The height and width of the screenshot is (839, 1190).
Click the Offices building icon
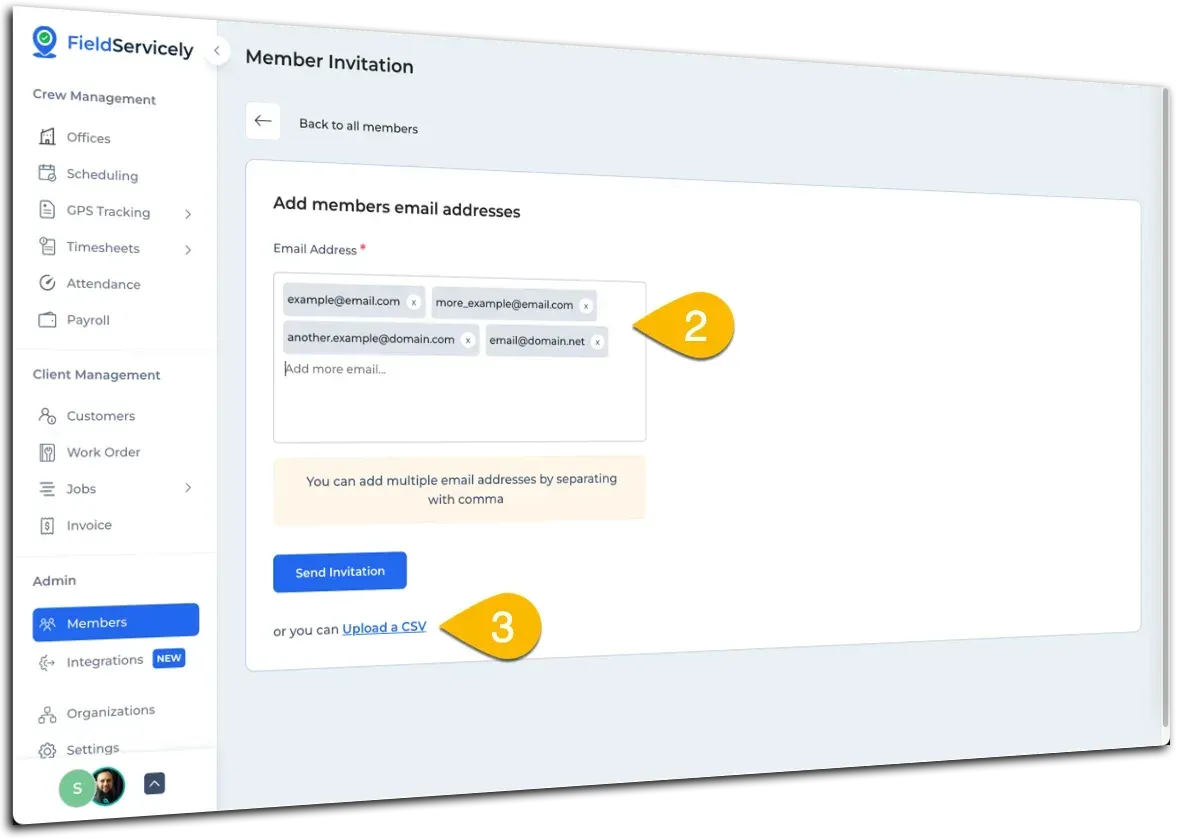click(46, 137)
